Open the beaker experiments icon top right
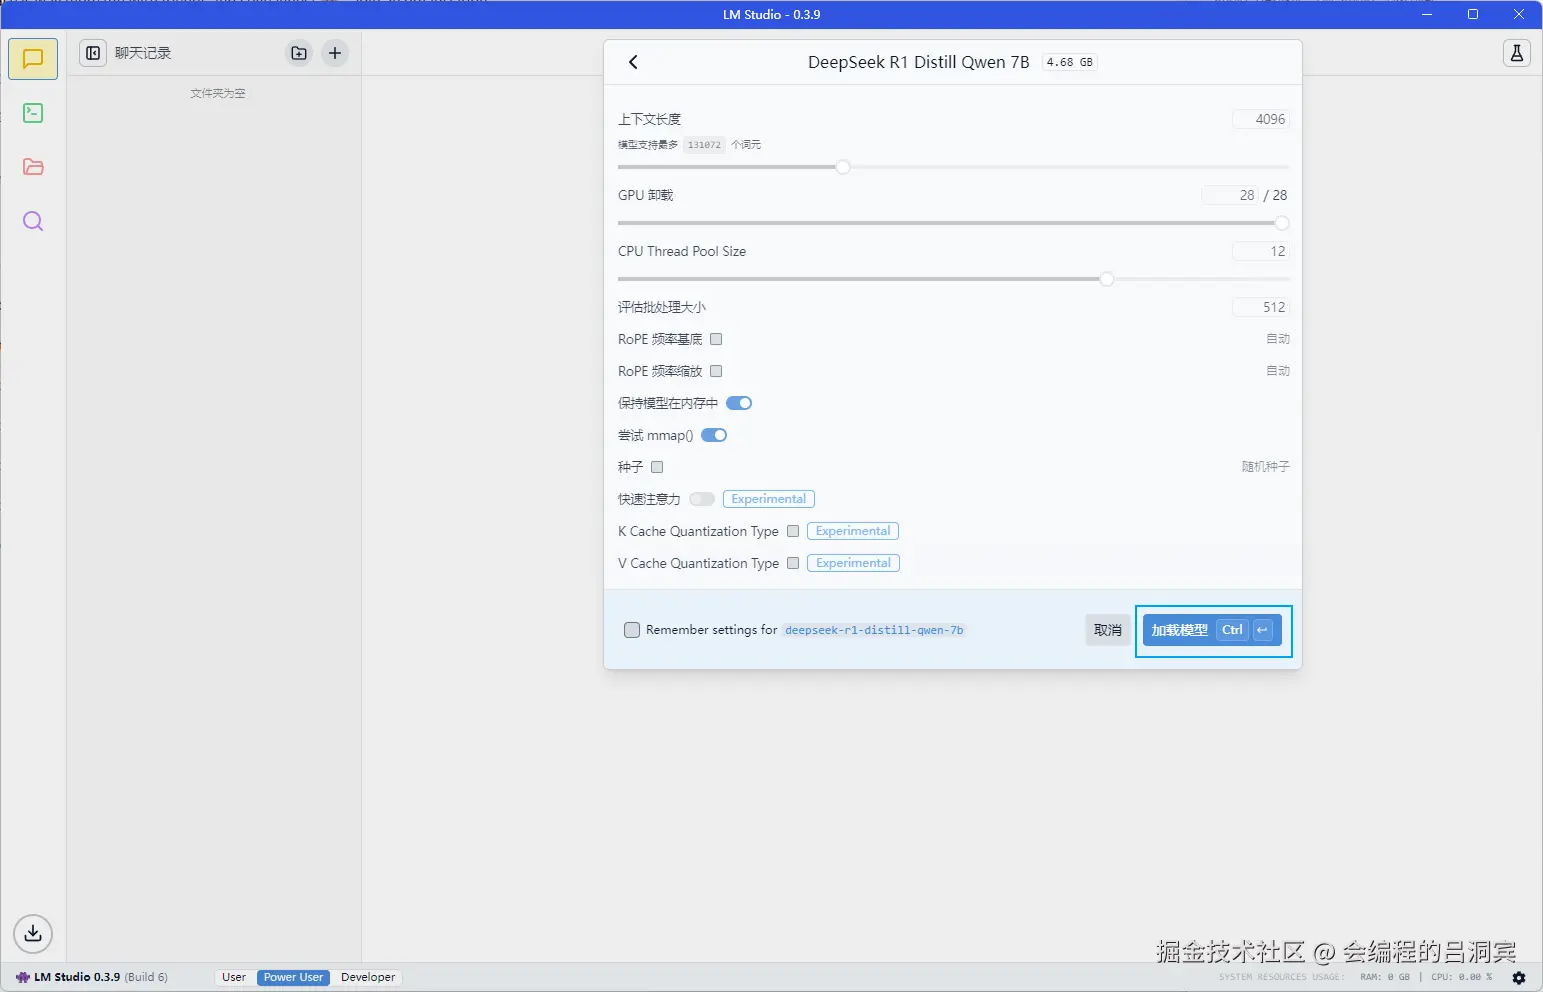Image resolution: width=1543 pixels, height=992 pixels. pos(1517,53)
